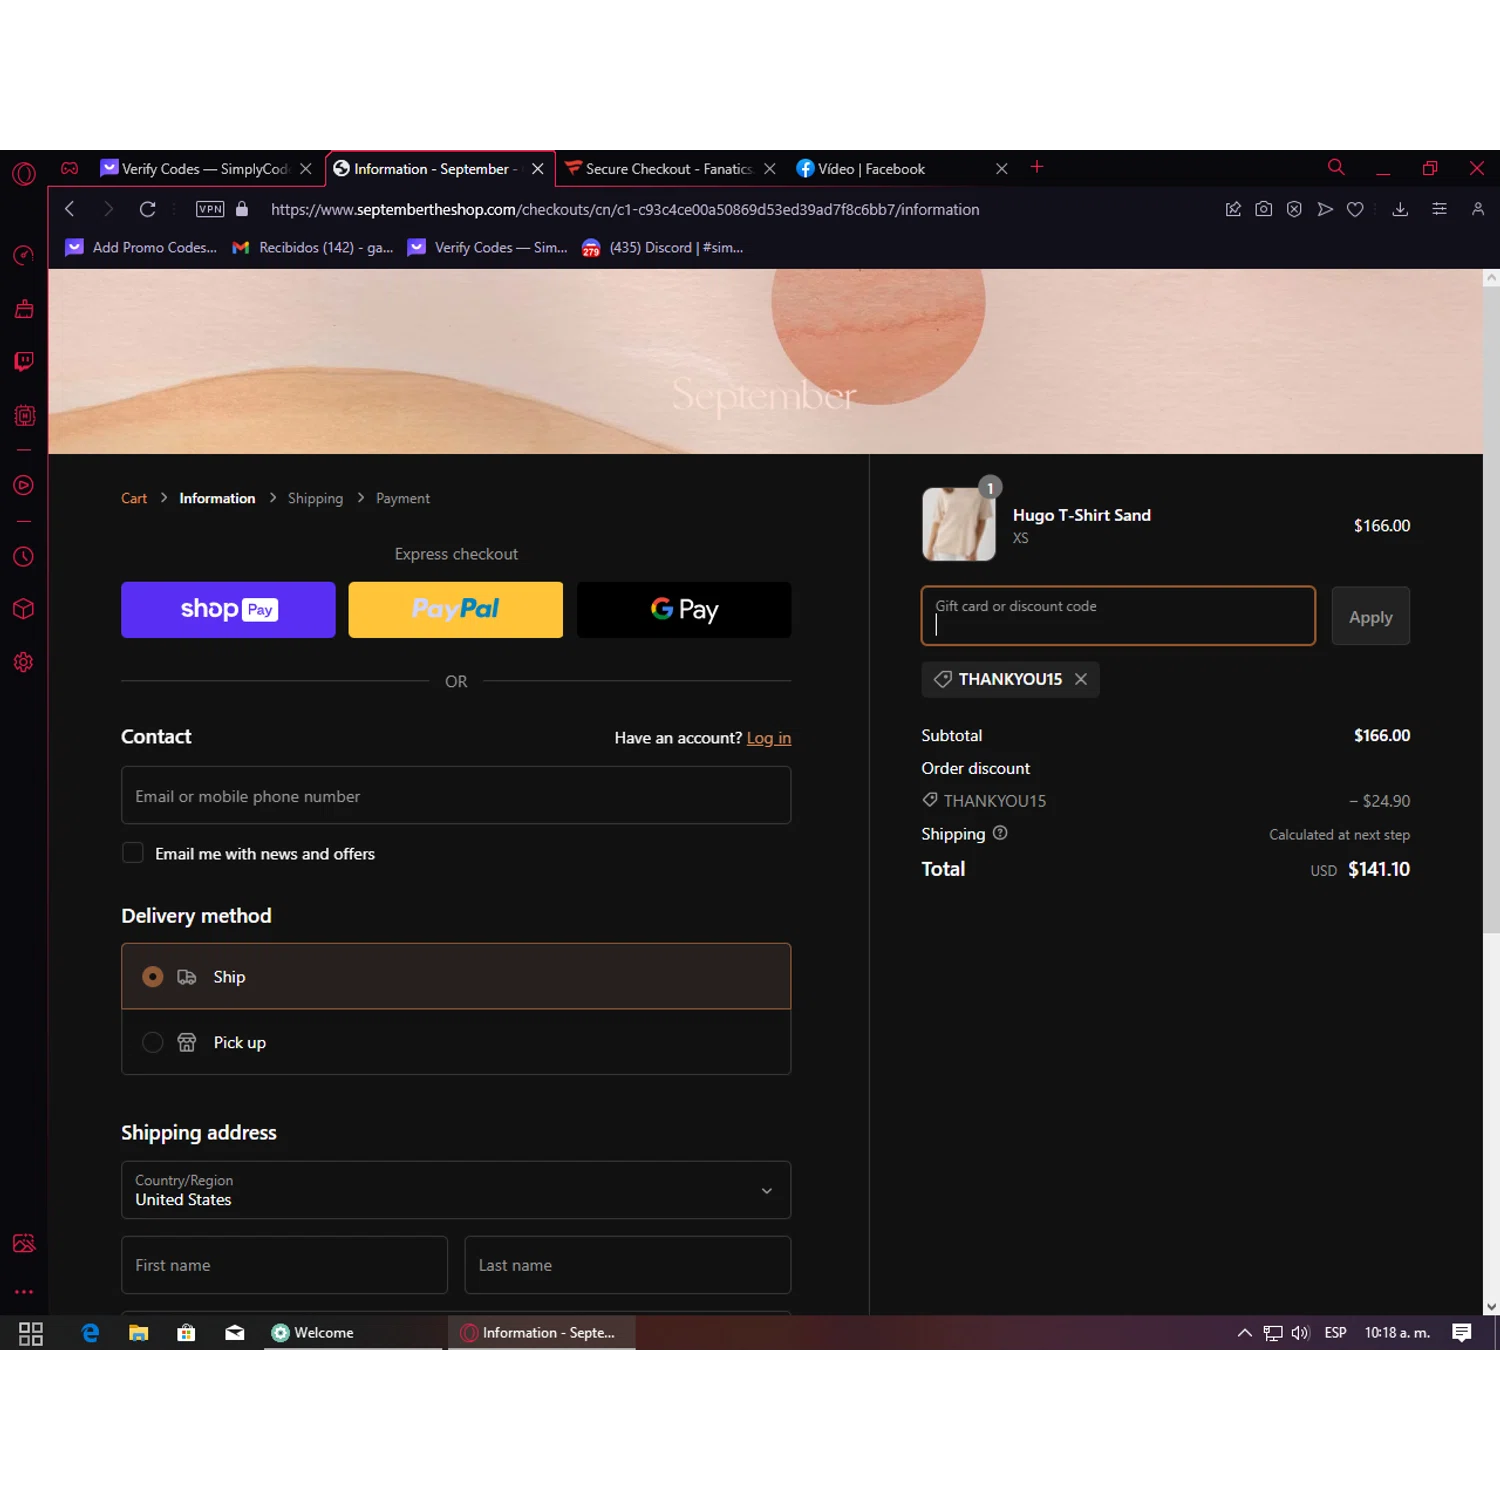Remove the THANKYOU15 discount code
This screenshot has height=1500, width=1500.
1081,679
